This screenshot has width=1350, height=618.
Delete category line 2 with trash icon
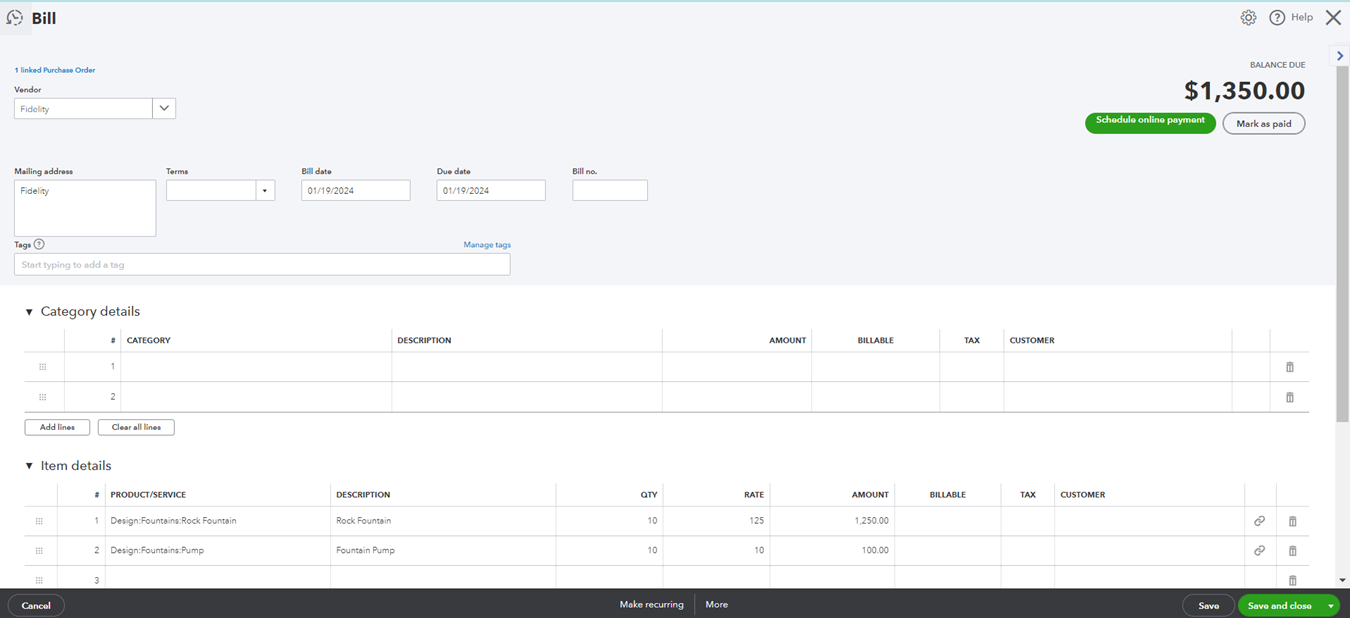(x=1289, y=397)
